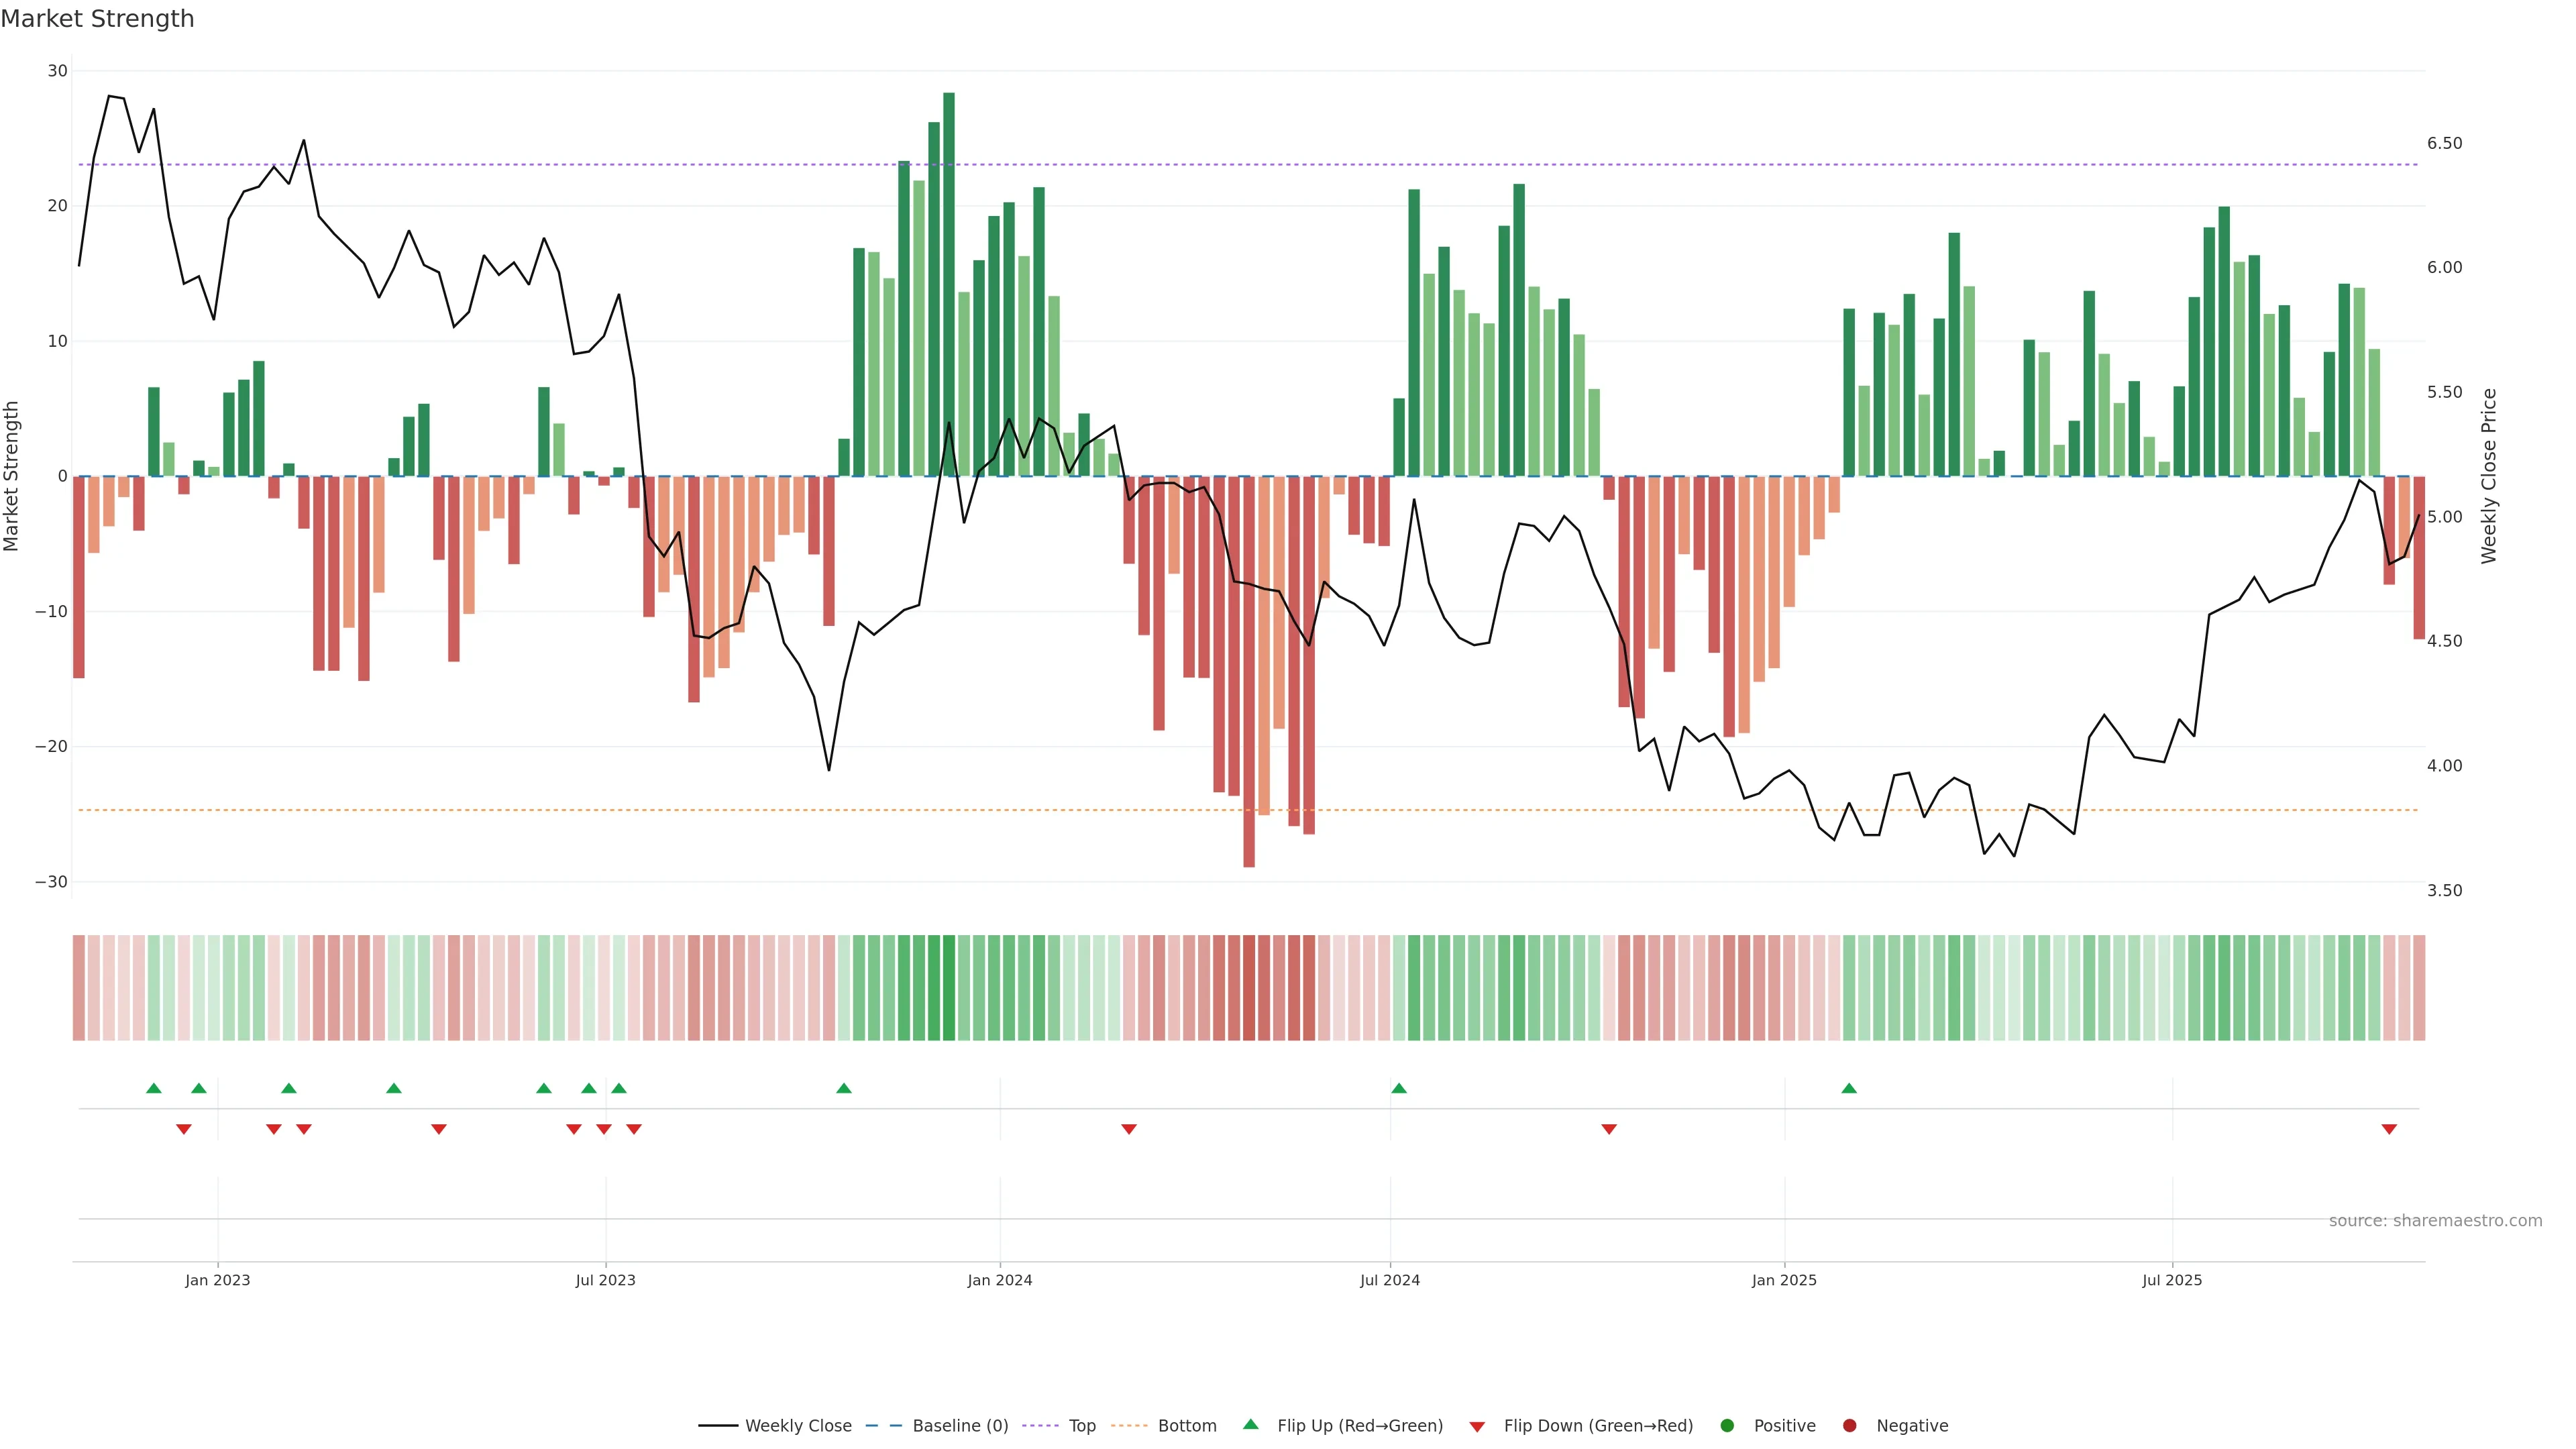Click the last red flip-down triangle in late 2025
The height and width of the screenshot is (1449, 2576).
(x=2389, y=1129)
